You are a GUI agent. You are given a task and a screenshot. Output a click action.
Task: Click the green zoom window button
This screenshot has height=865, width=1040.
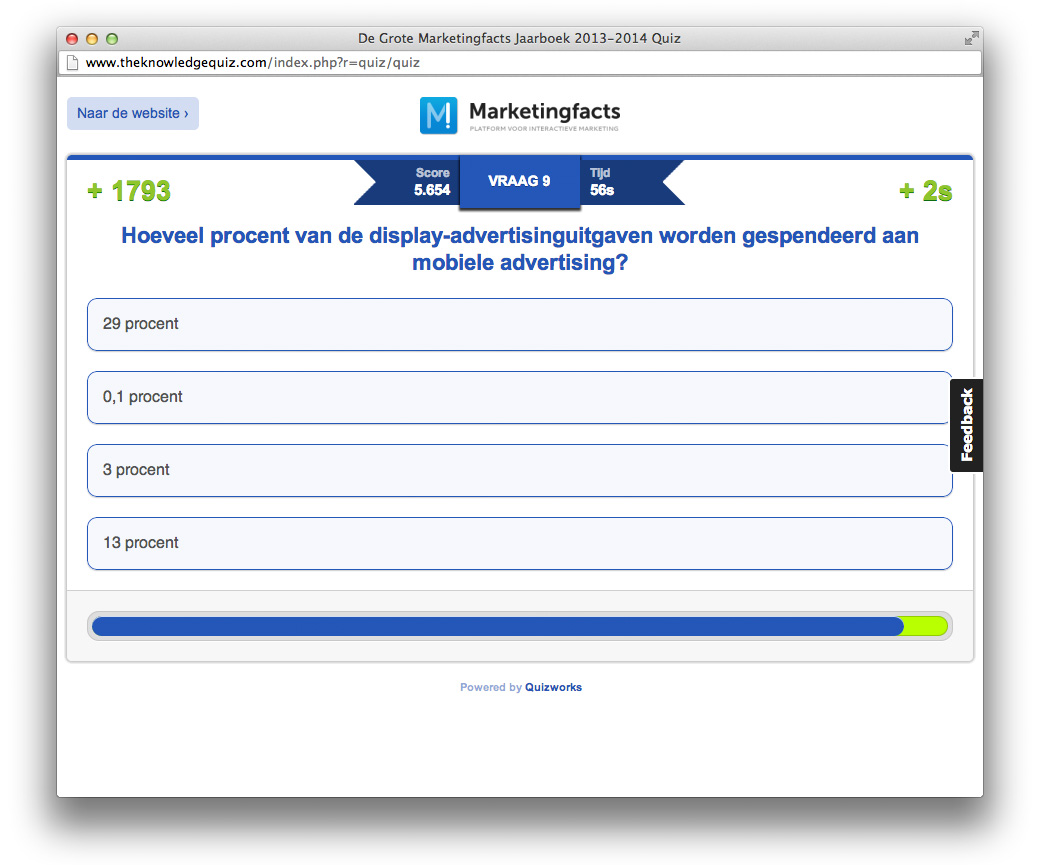(112, 39)
